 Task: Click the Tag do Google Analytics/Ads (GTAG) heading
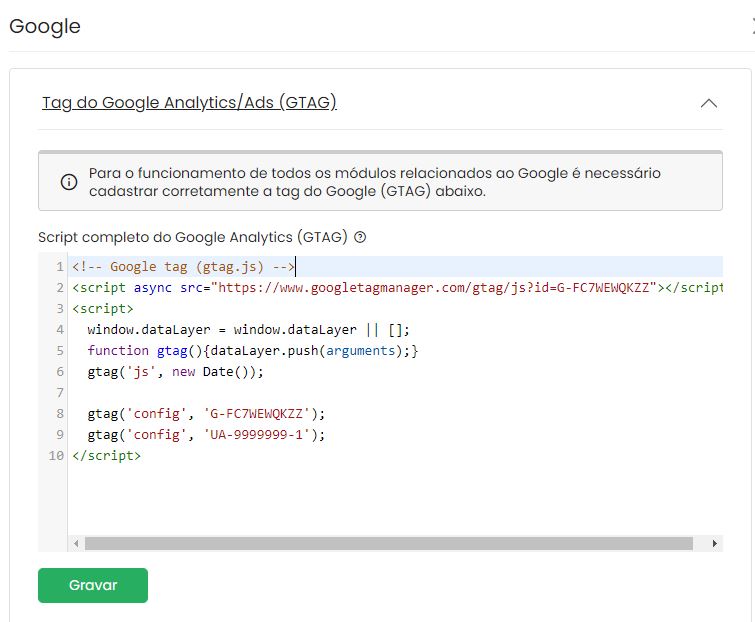[189, 103]
